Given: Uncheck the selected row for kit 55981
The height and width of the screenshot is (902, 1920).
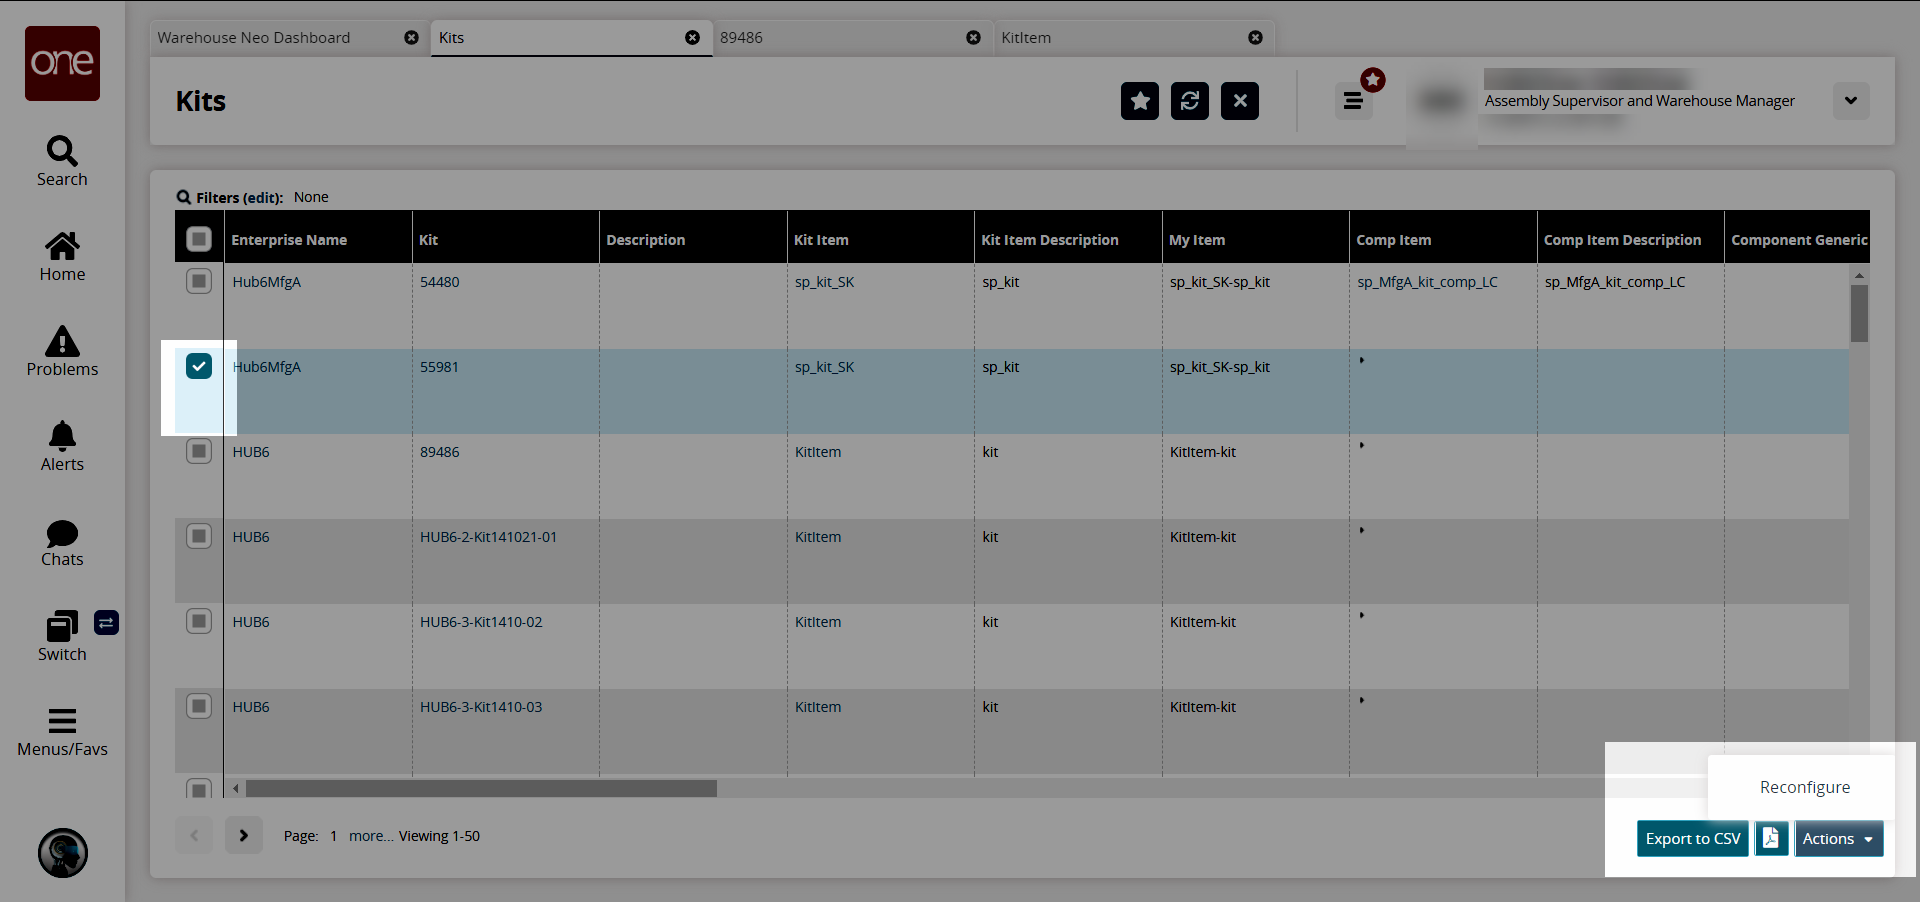Looking at the screenshot, I should click(x=199, y=366).
